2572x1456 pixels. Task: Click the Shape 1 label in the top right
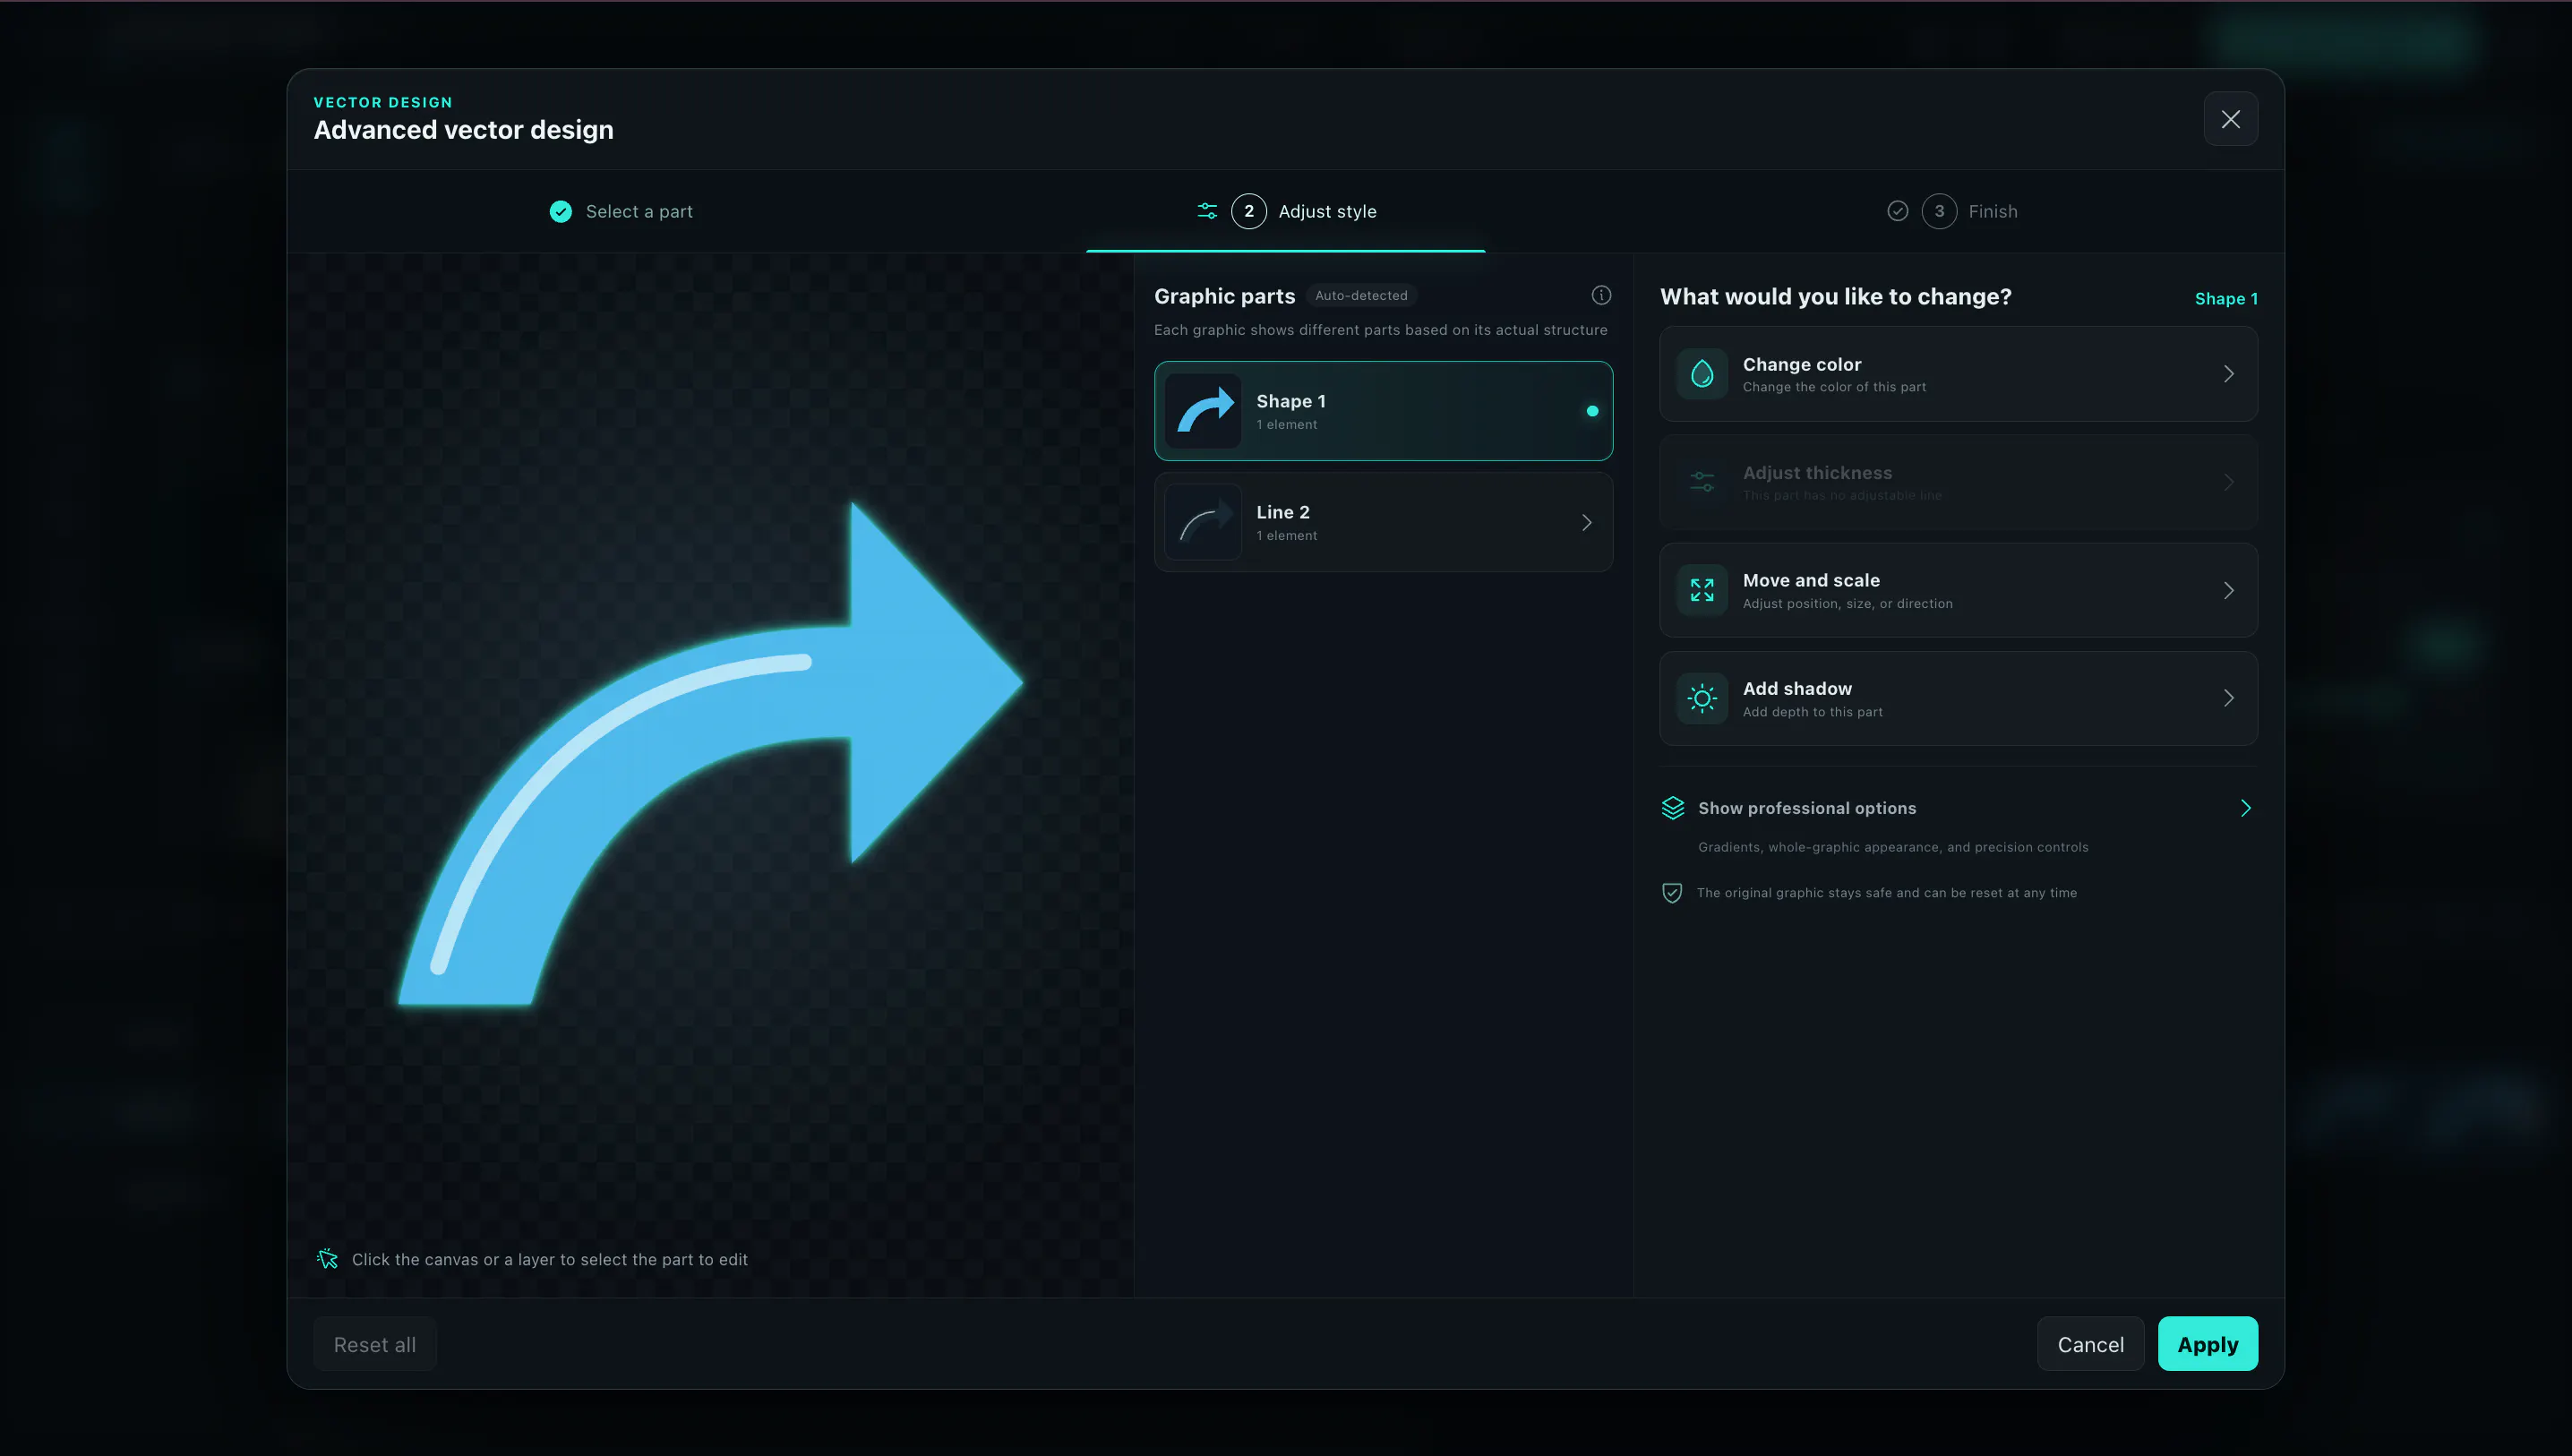(x=2226, y=299)
